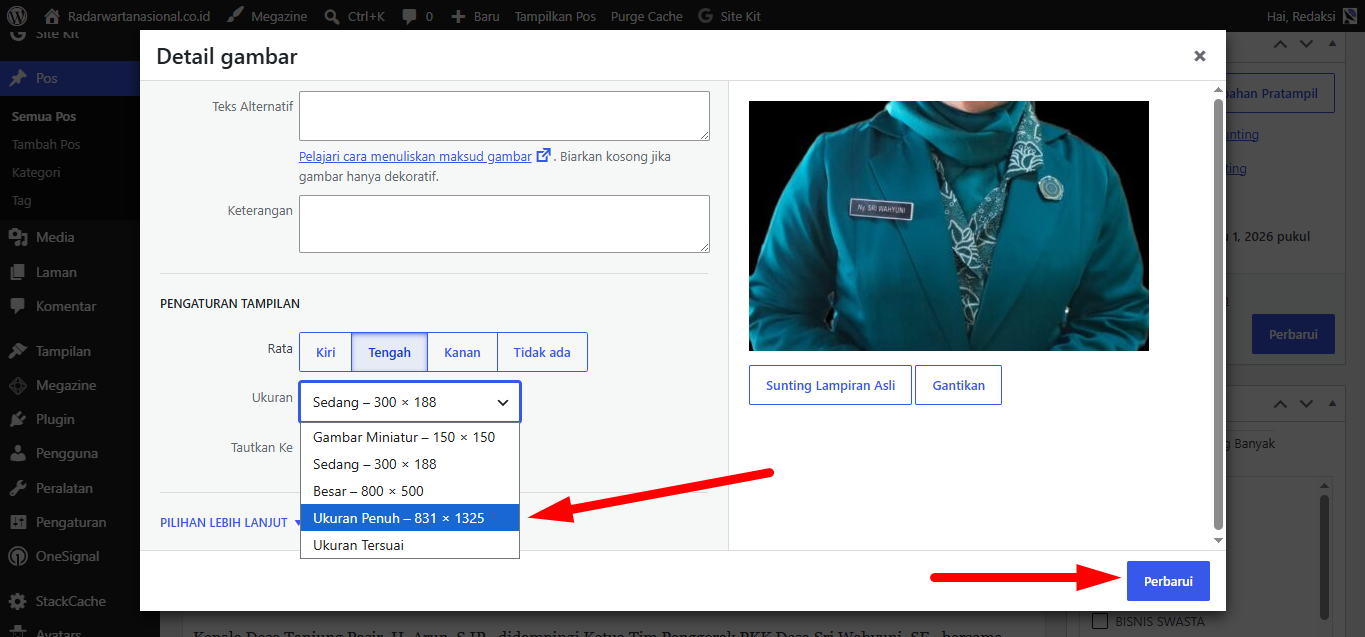The image size is (1365, 637).
Task: Focus the Teks Alternatif field
Action: [x=504, y=116]
